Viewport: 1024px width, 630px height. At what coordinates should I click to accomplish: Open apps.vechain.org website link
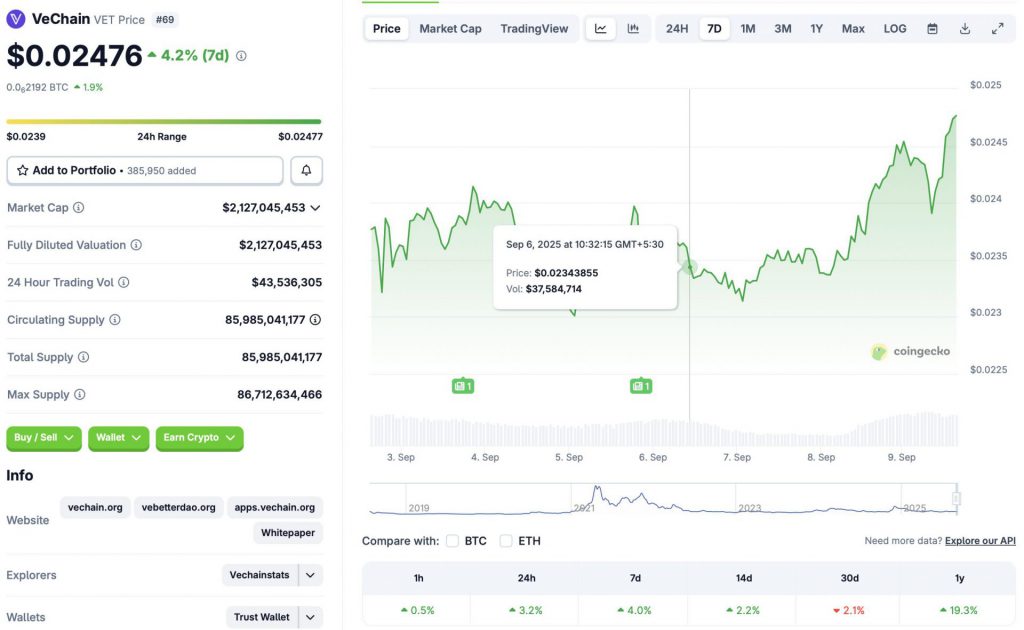[274, 507]
